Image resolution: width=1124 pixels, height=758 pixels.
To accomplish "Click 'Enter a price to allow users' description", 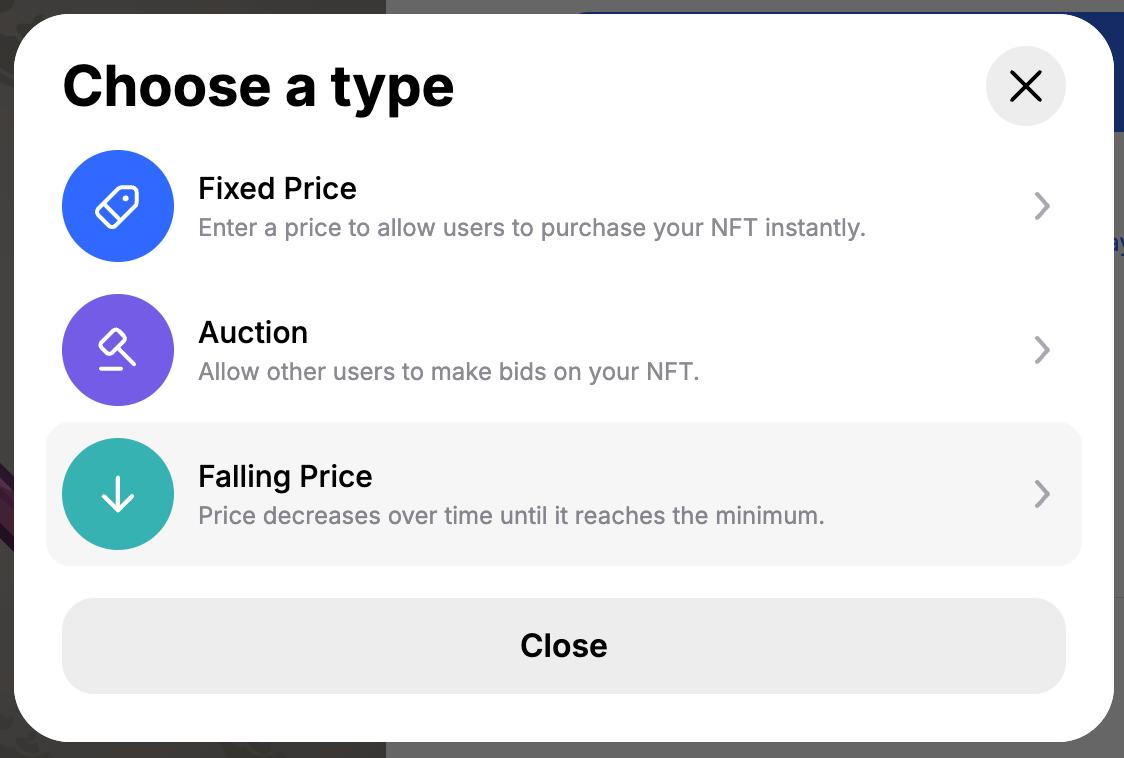I will coord(531,228).
